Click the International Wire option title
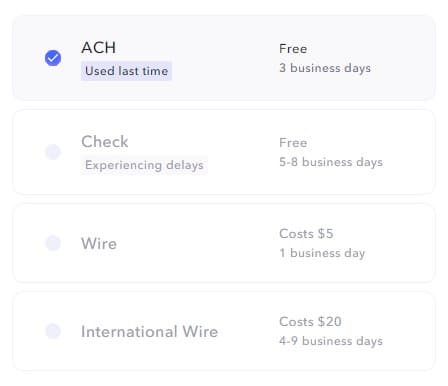This screenshot has width=448, height=386. pos(149,332)
